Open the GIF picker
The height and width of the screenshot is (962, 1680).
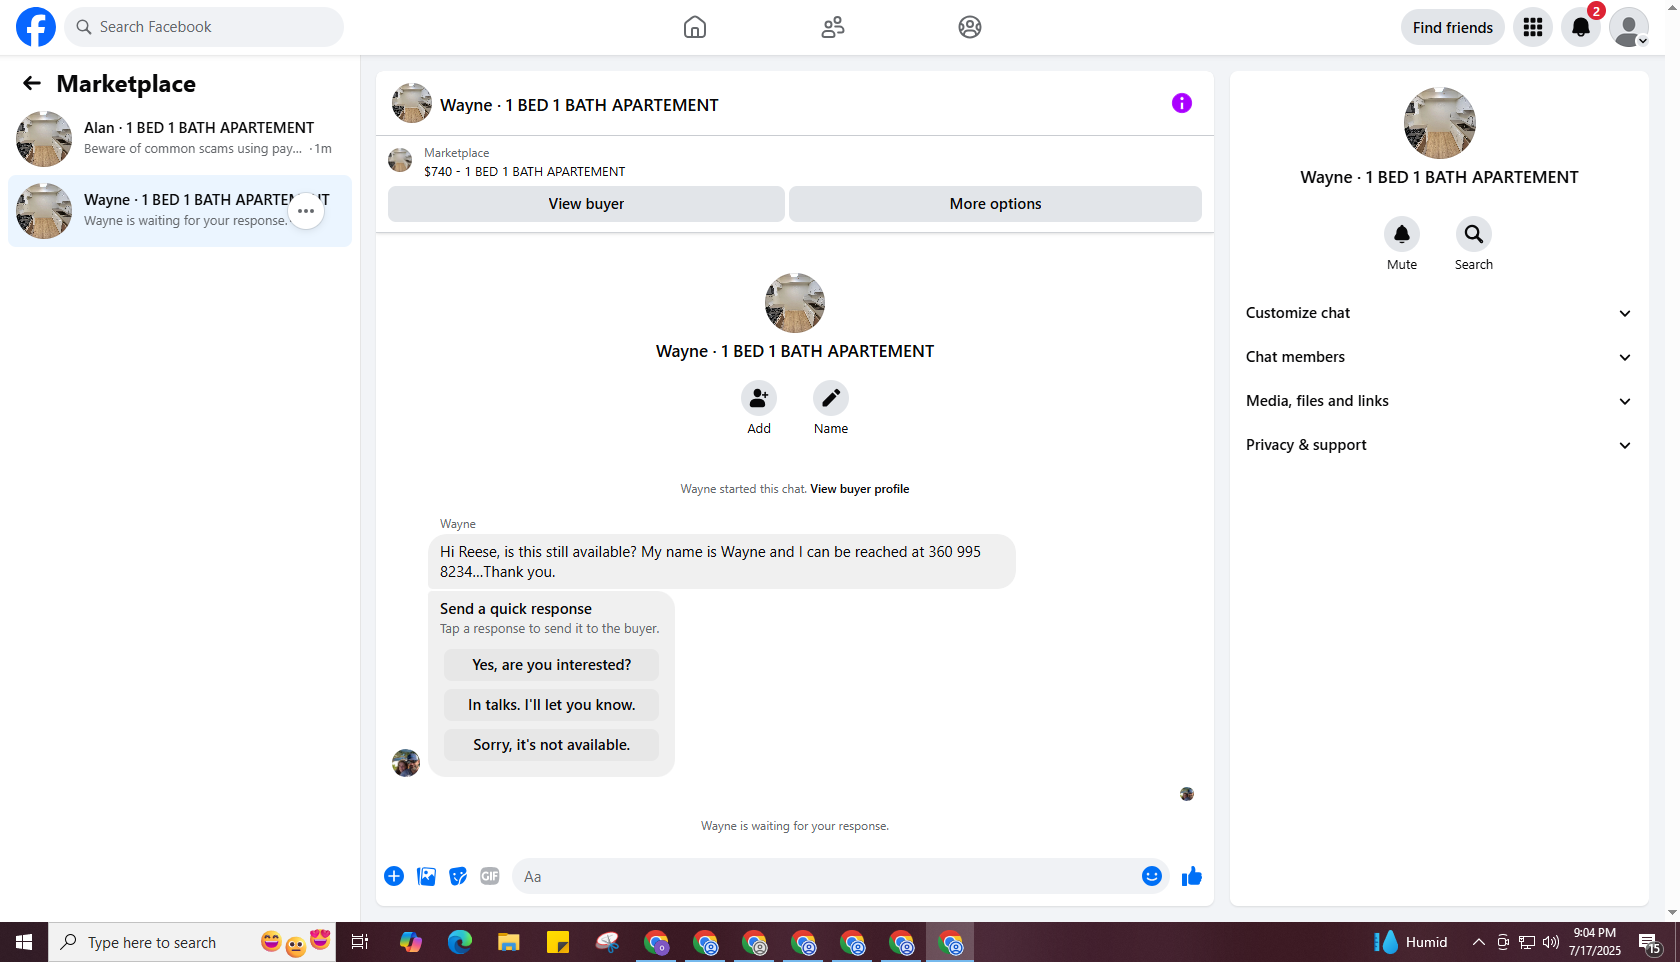(490, 876)
